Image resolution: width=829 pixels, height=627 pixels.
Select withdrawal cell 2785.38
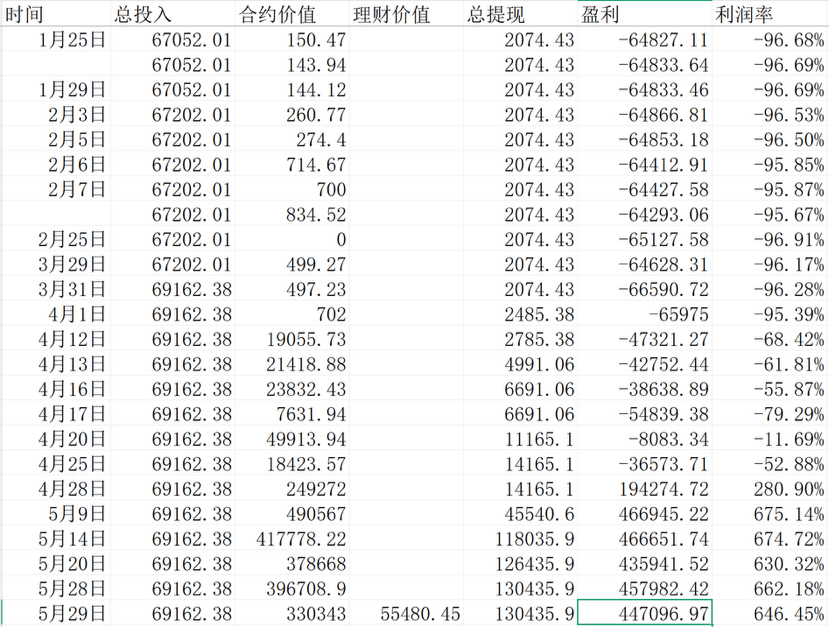520,339
